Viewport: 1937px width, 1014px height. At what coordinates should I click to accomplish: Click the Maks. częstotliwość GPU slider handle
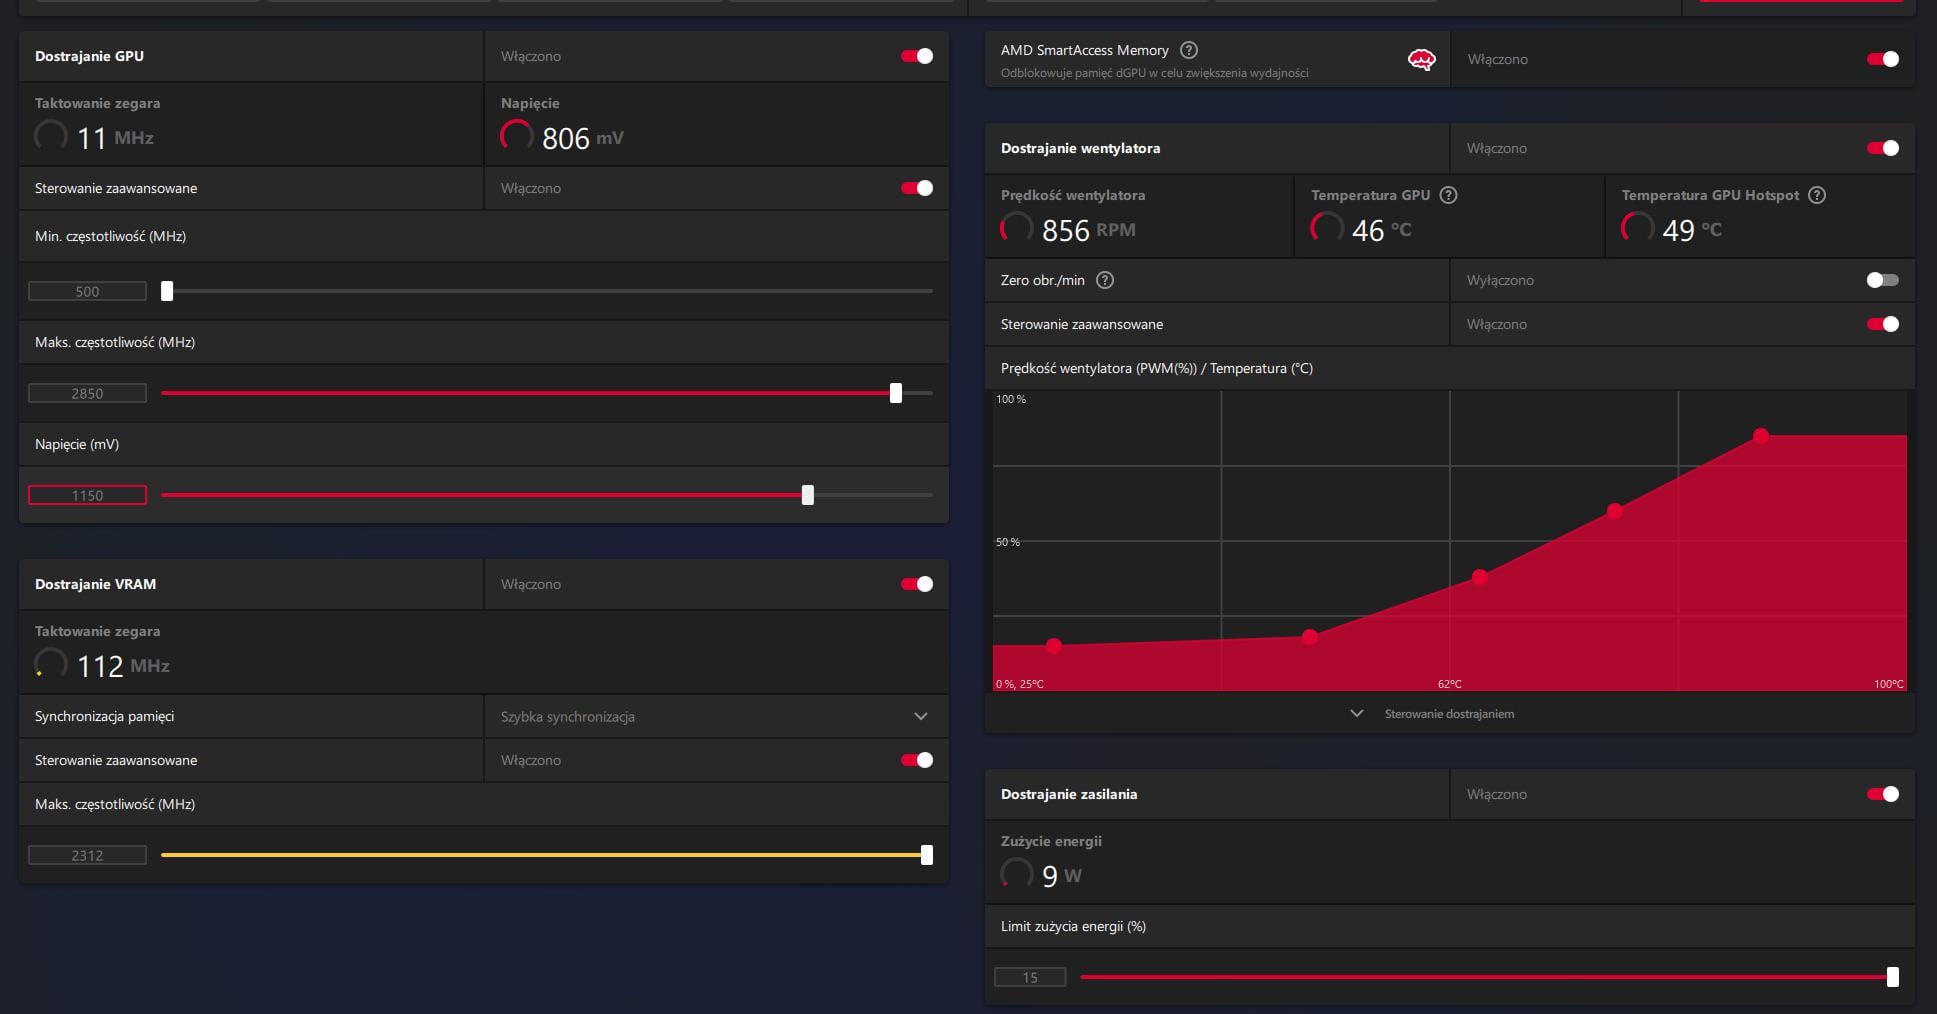896,393
